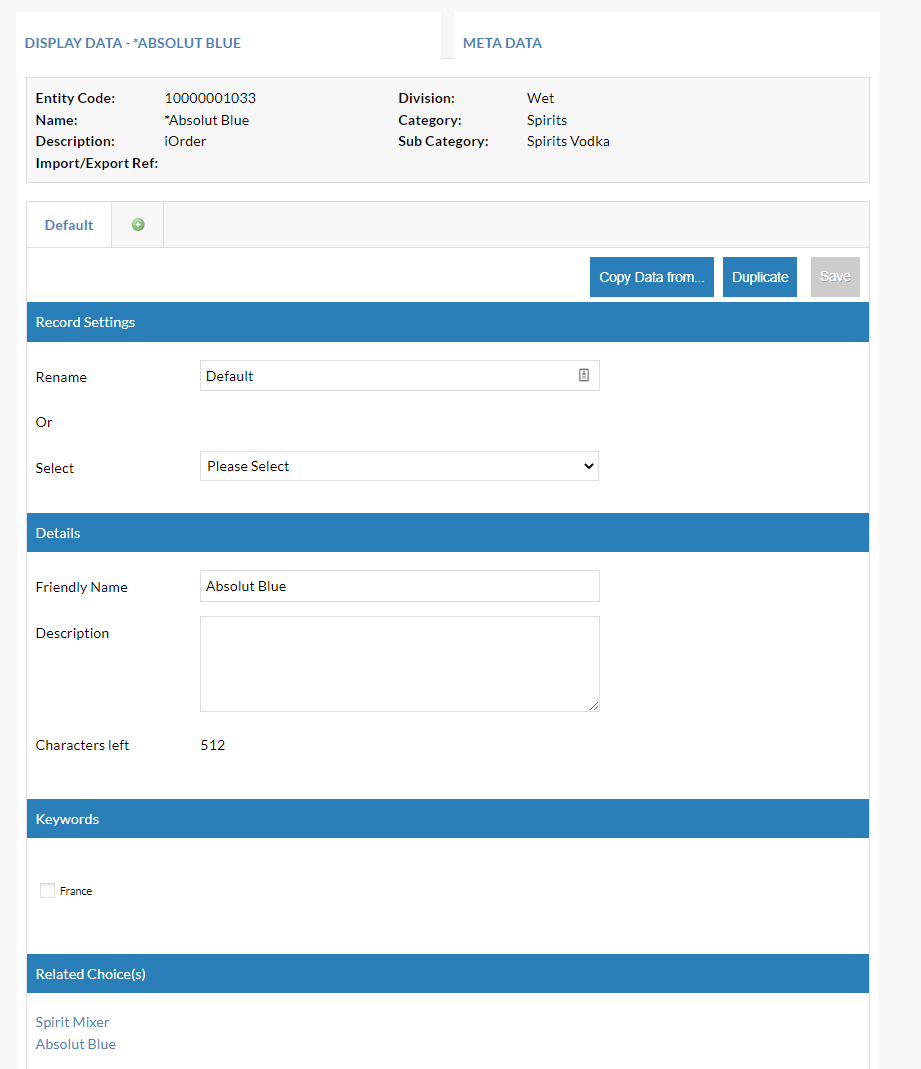Image resolution: width=921 pixels, height=1069 pixels.
Task: Click into the Friendly Name field
Action: click(x=399, y=586)
